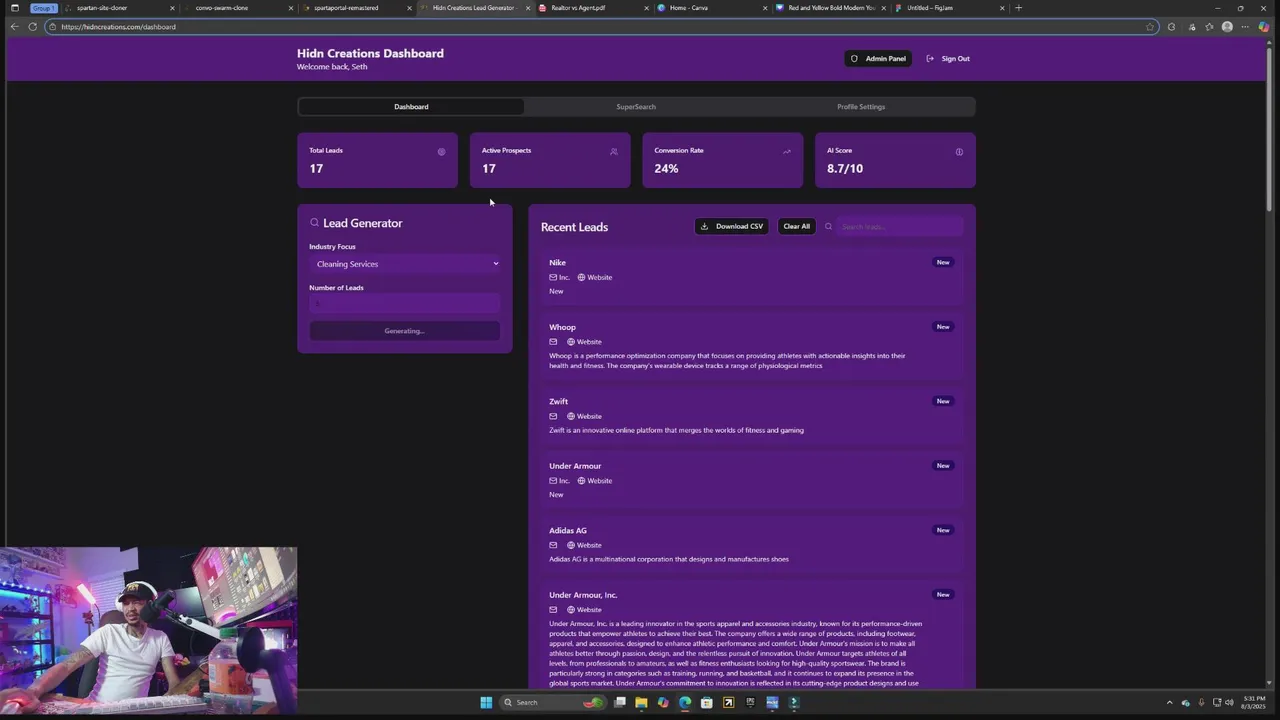Open Windows Start menu
This screenshot has width=1280, height=720.
point(486,702)
